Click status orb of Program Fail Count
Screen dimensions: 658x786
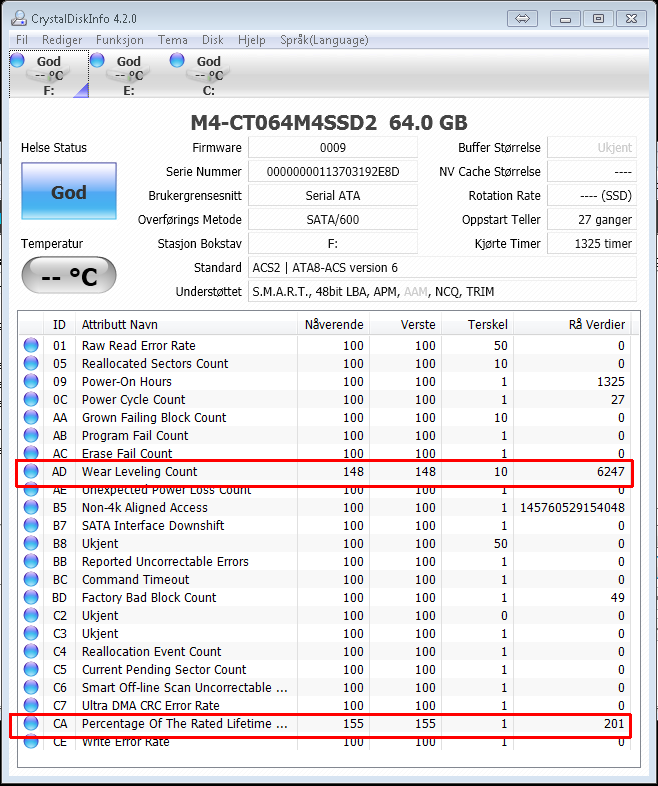coord(31,435)
